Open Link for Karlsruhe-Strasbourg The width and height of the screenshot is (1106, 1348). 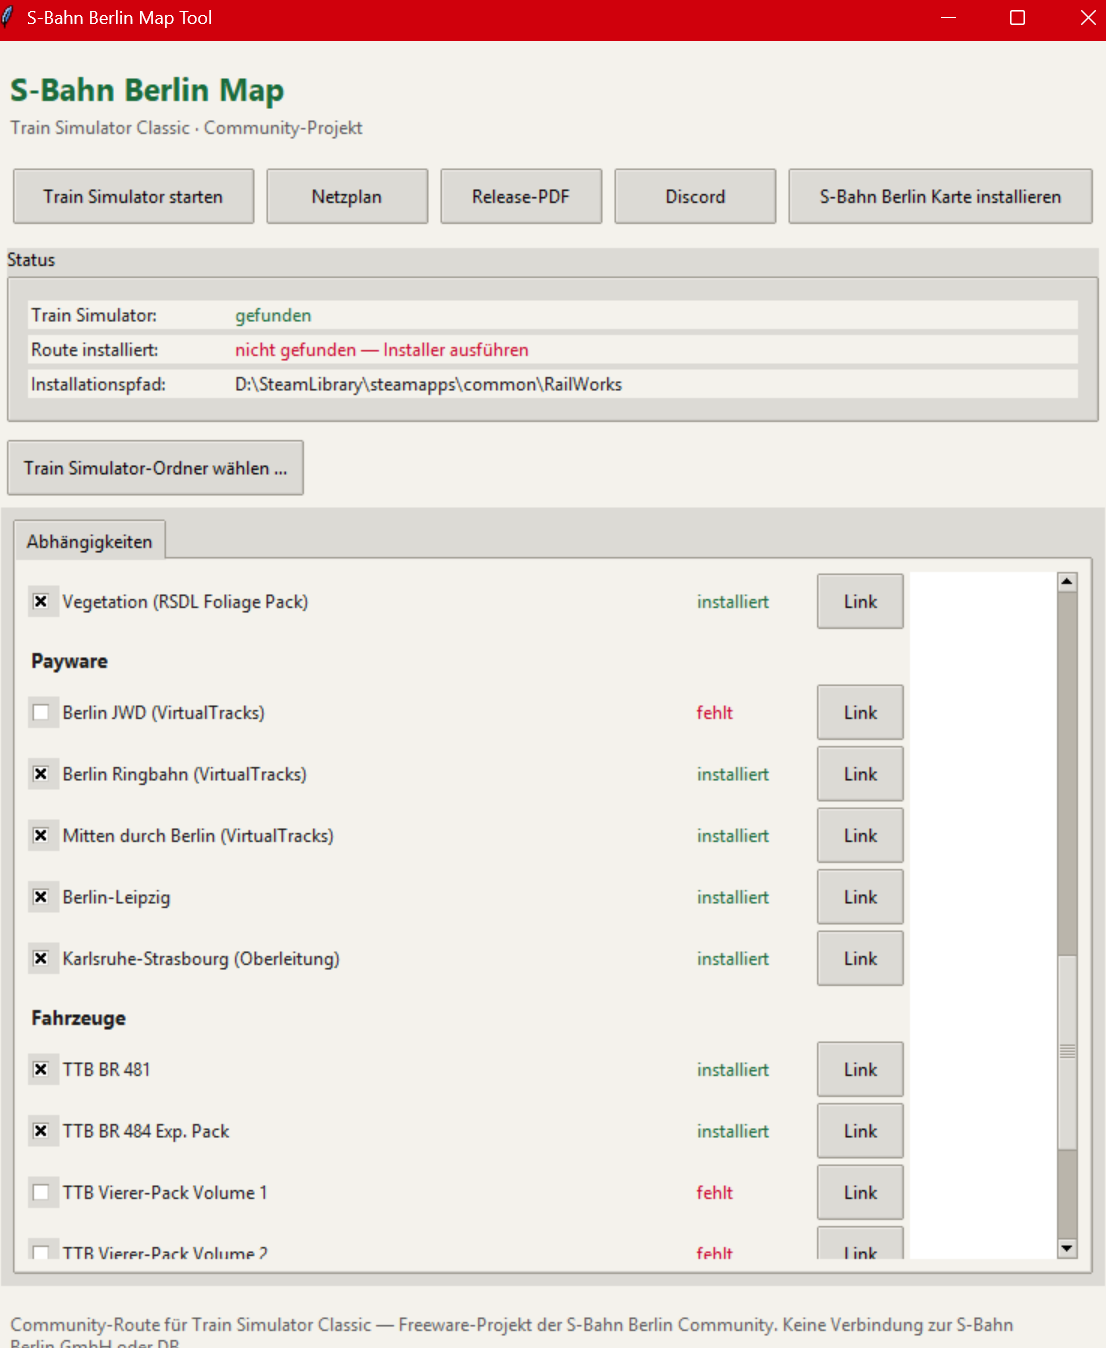click(860, 958)
